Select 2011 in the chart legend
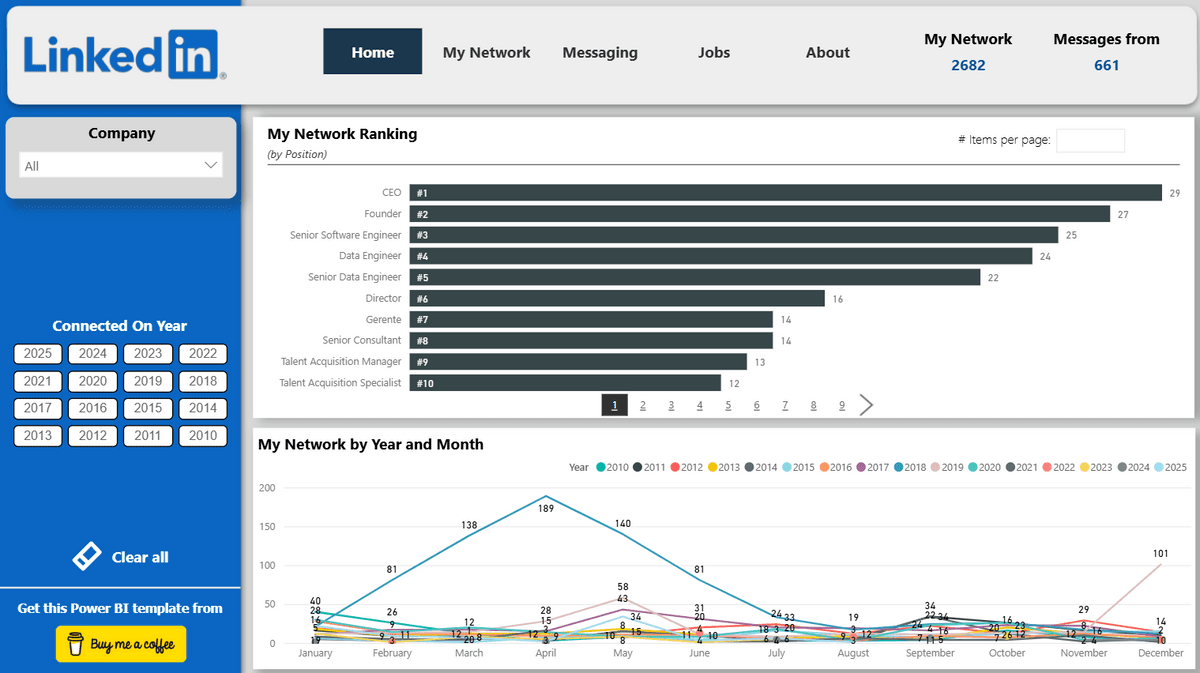Viewport: 1200px width, 673px height. (x=648, y=467)
